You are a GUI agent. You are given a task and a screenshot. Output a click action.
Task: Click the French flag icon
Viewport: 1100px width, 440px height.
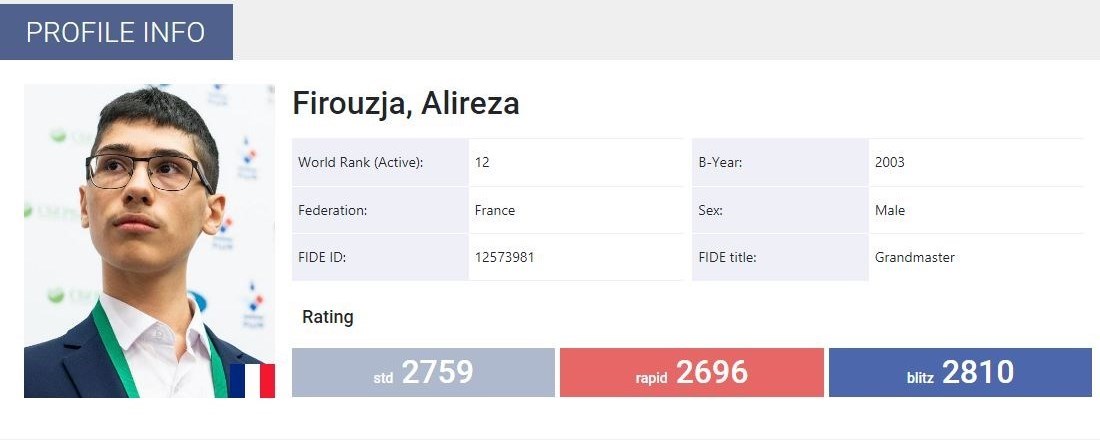point(252,381)
